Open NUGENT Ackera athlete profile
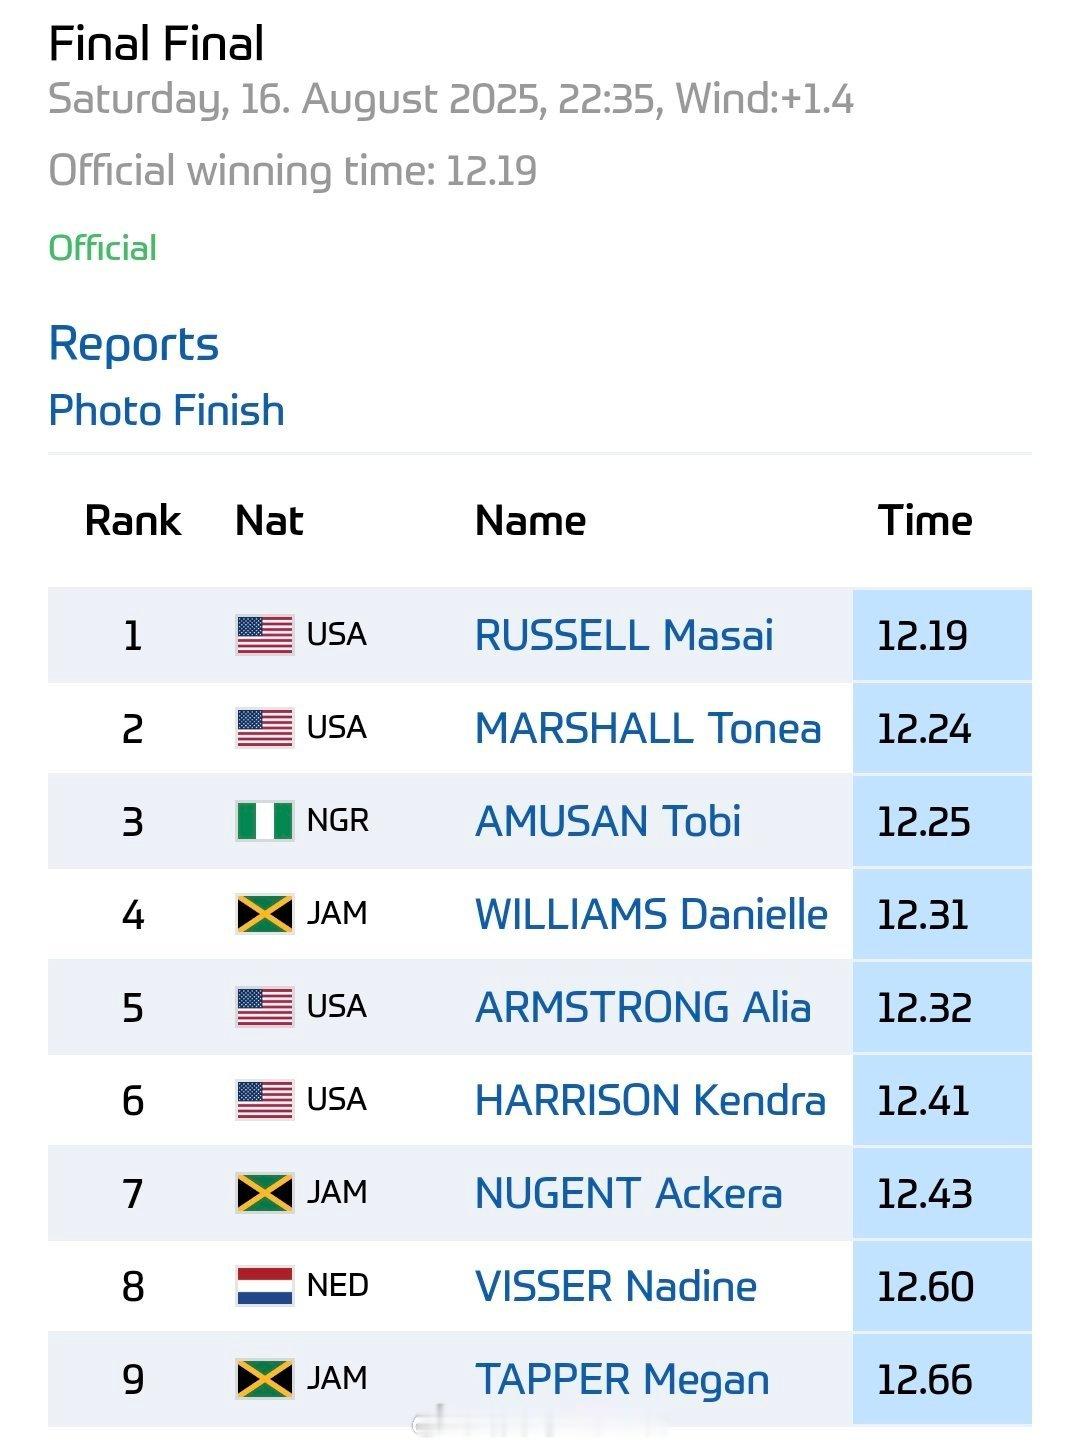The image size is (1080, 1447). point(628,1193)
